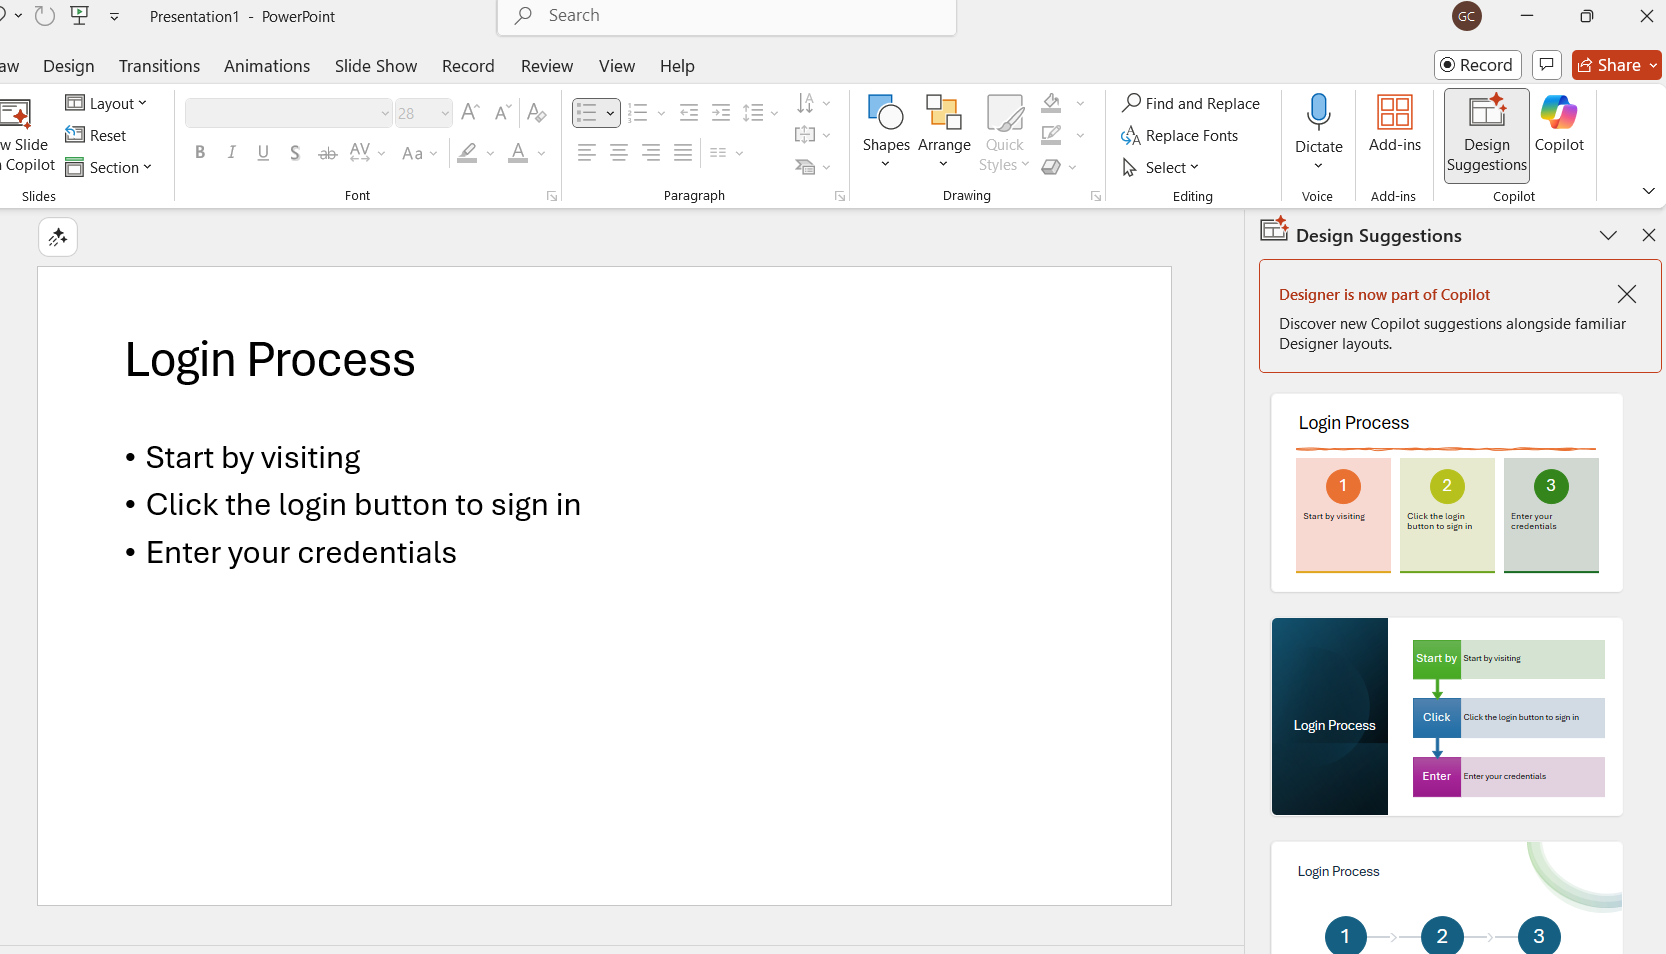Open the Shapes gallery
Viewport: 1666px width, 954px height.
(886, 132)
